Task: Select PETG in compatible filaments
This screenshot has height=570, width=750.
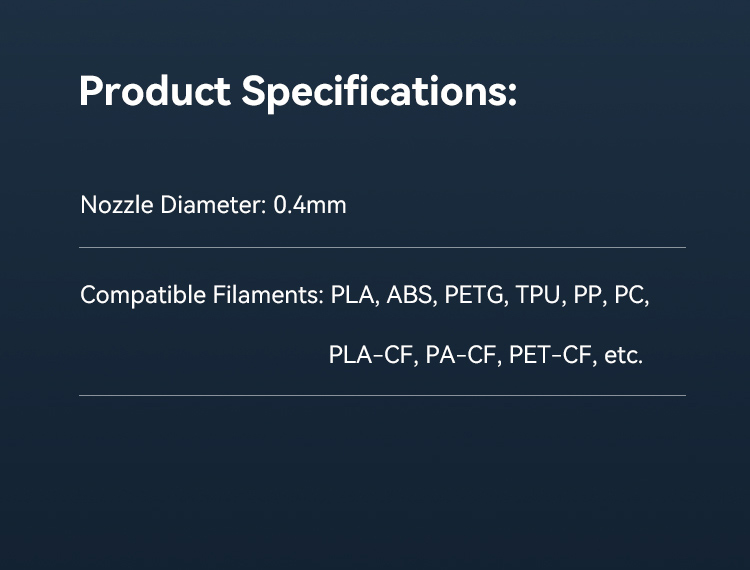Action: [476, 295]
